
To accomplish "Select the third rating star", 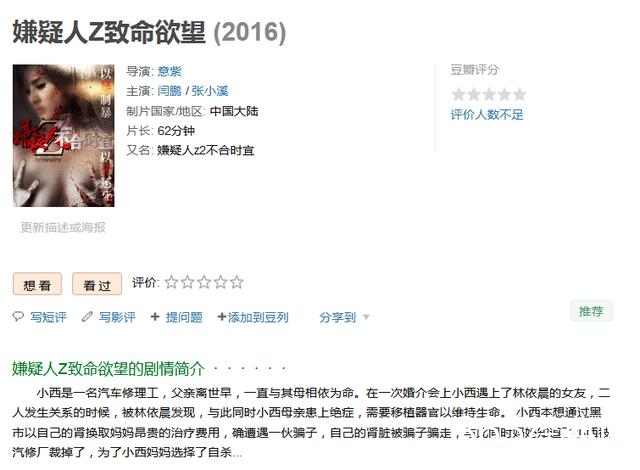I will point(204,282).
